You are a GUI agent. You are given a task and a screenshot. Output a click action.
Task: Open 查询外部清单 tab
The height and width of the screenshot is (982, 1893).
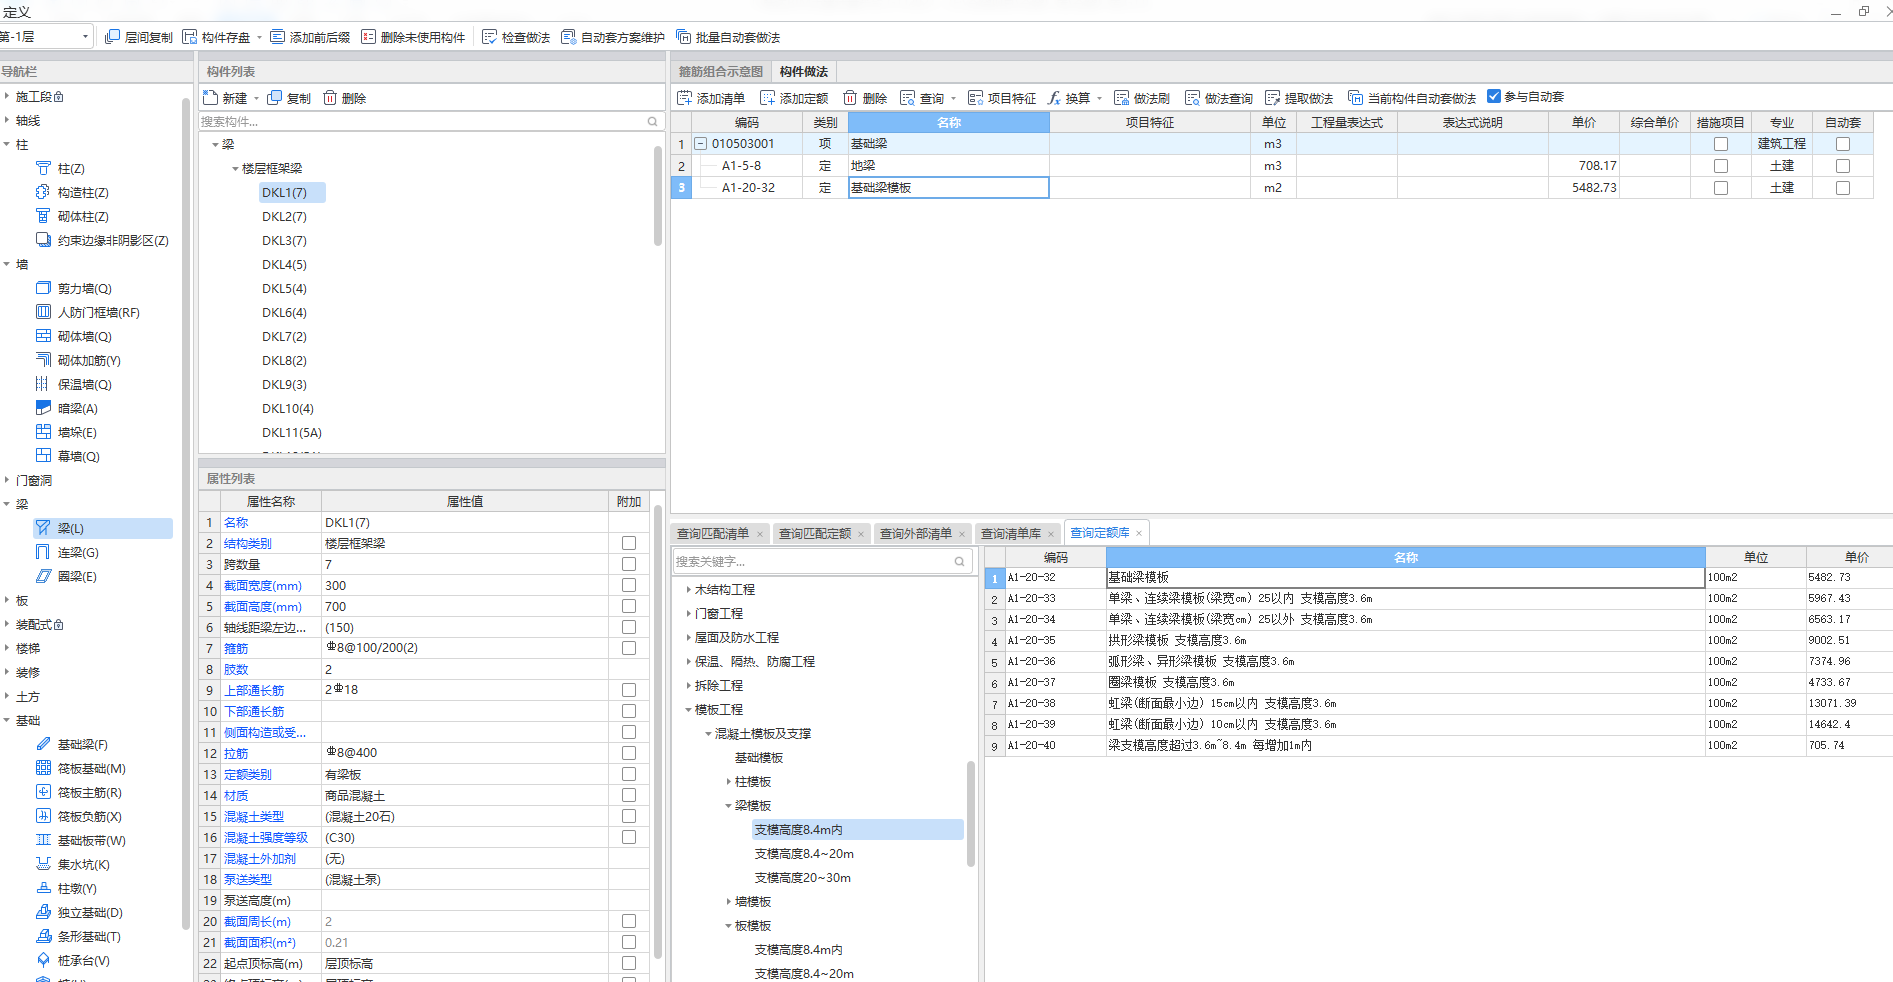pos(916,534)
